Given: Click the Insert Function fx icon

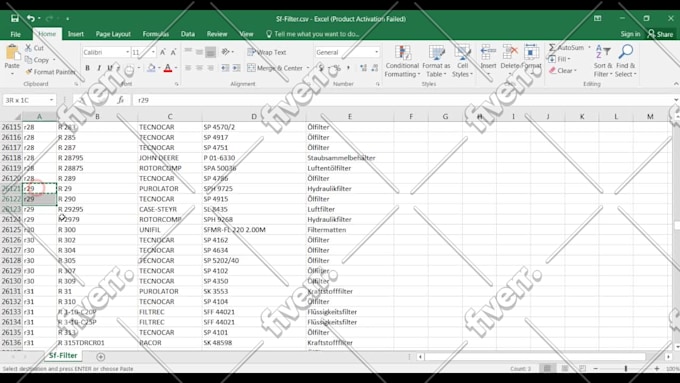Looking at the screenshot, I should click(121, 100).
